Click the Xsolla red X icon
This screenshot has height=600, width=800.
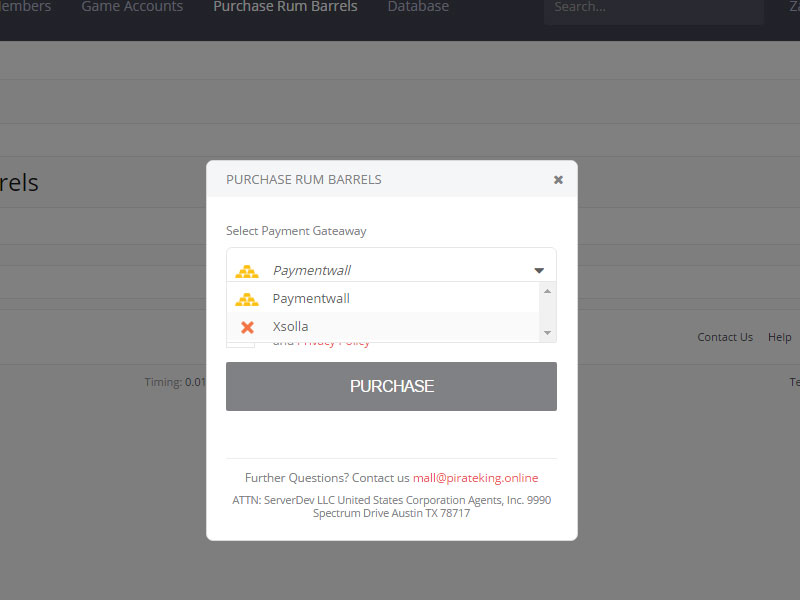point(247,327)
